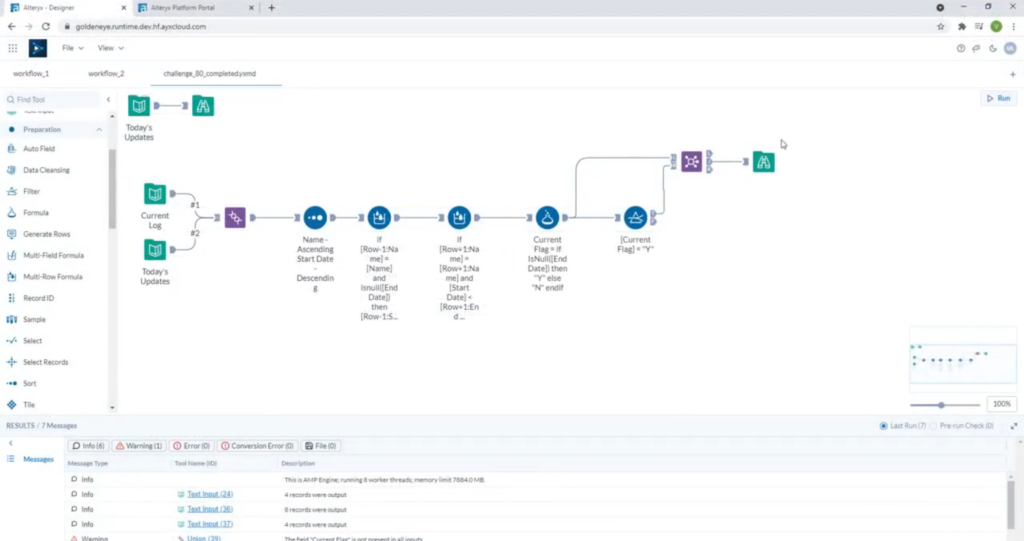Switch to the workflow_2 tab

pyautogui.click(x=106, y=74)
